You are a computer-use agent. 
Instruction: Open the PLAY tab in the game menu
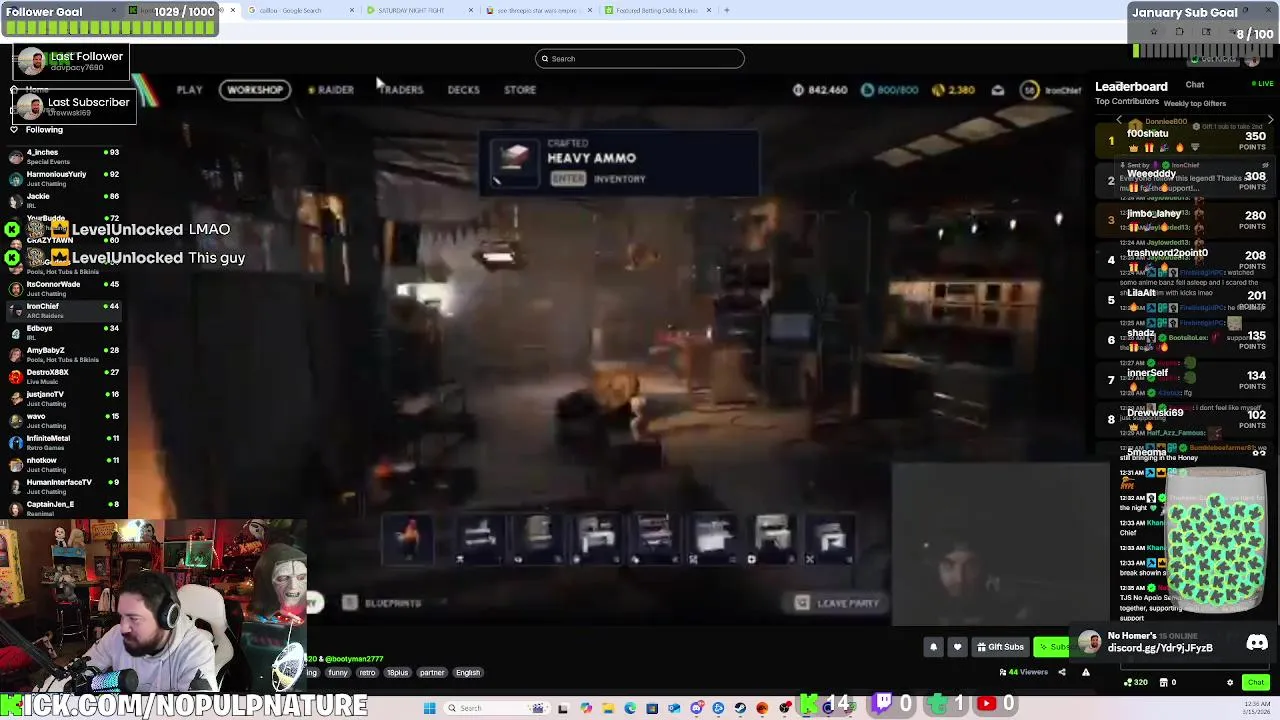[x=189, y=90]
